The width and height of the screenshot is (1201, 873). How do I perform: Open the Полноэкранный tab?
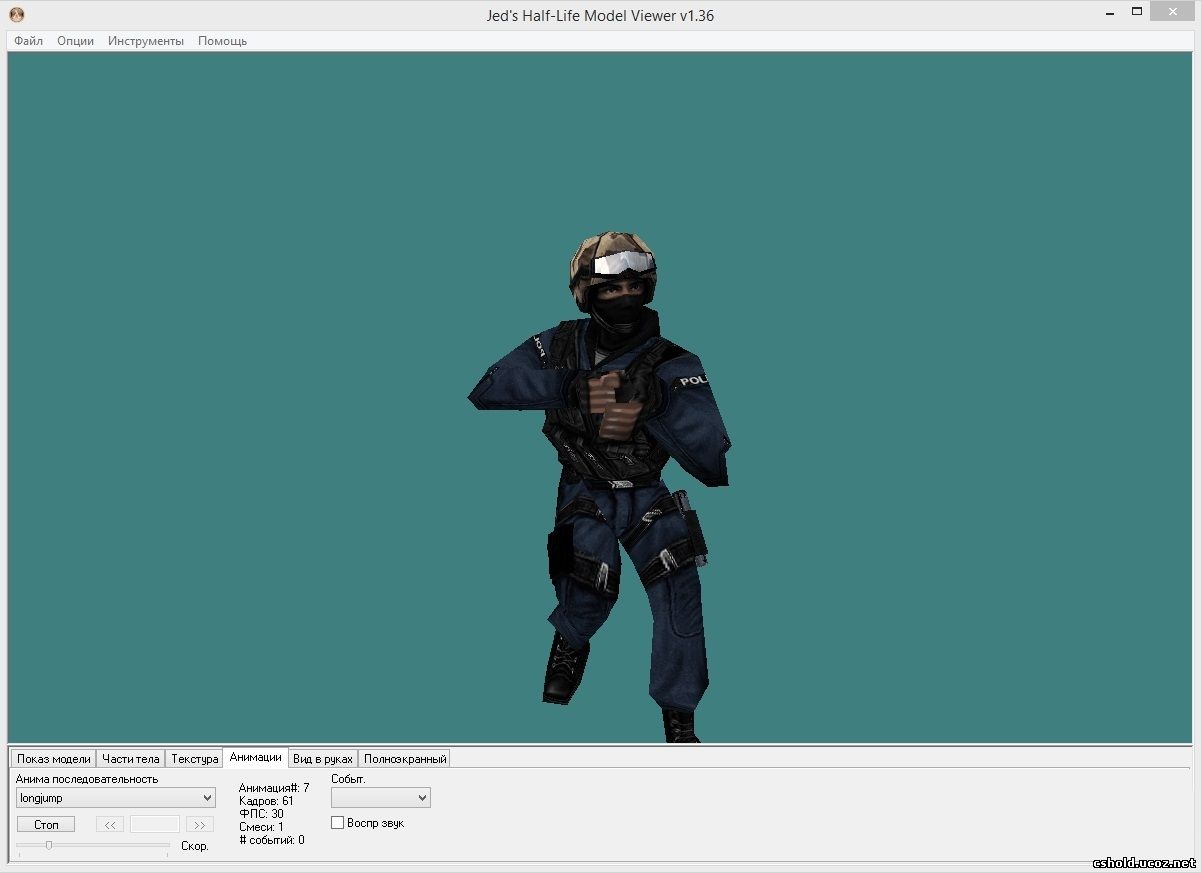[x=404, y=759]
